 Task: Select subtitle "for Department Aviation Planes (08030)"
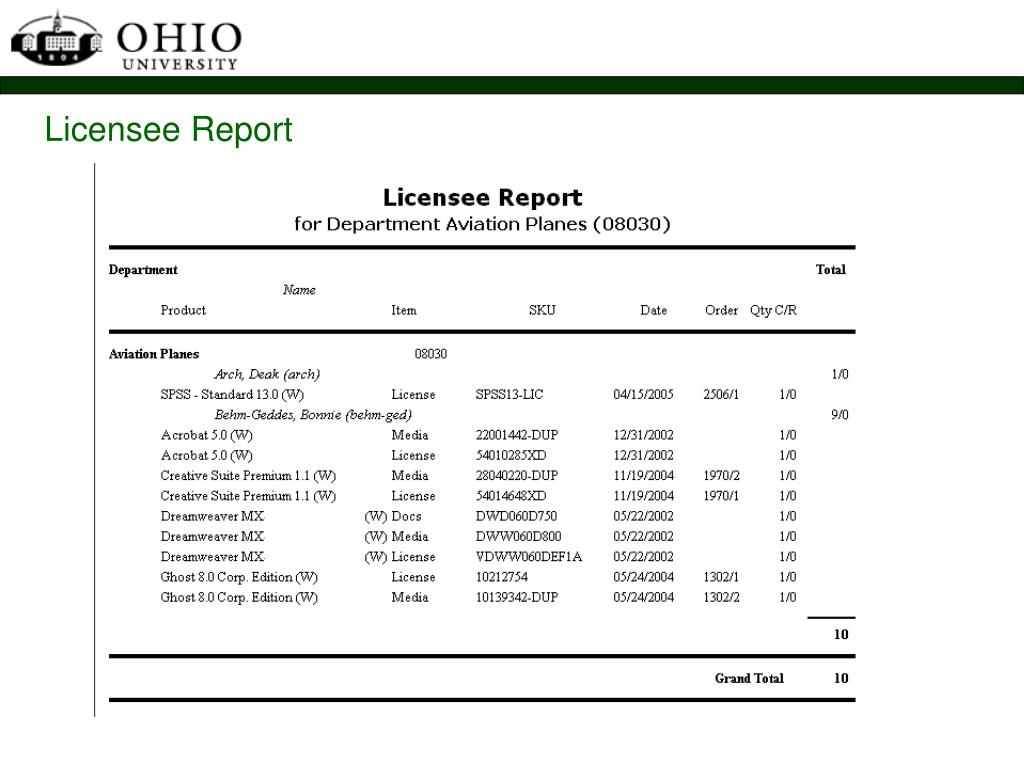click(x=482, y=224)
